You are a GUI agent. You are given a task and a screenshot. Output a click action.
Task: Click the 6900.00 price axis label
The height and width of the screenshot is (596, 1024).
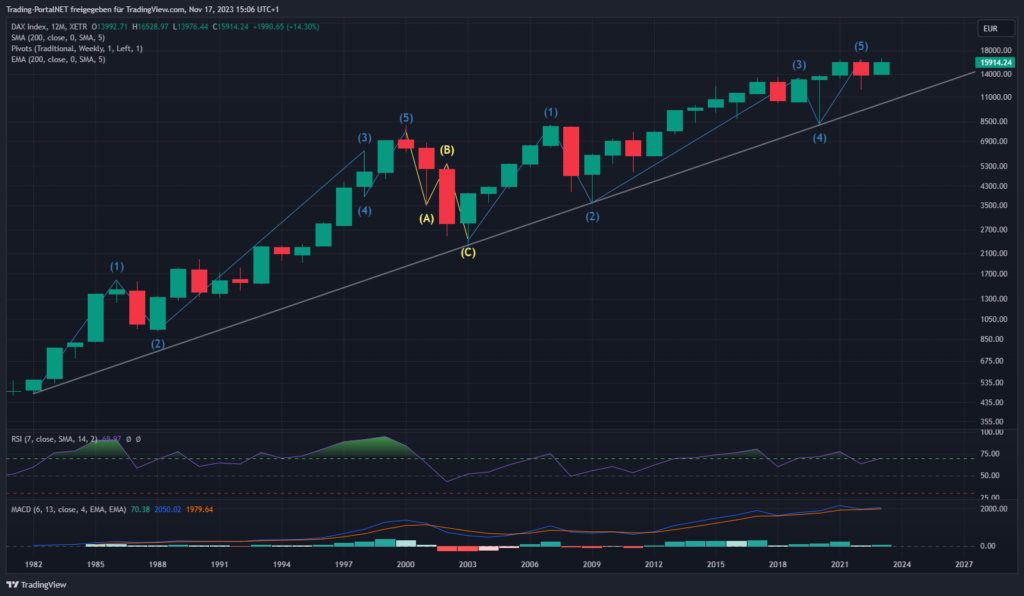pyautogui.click(x=996, y=142)
